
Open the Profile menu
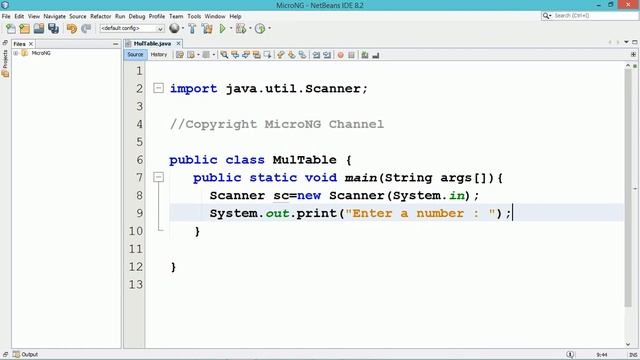(x=157, y=16)
